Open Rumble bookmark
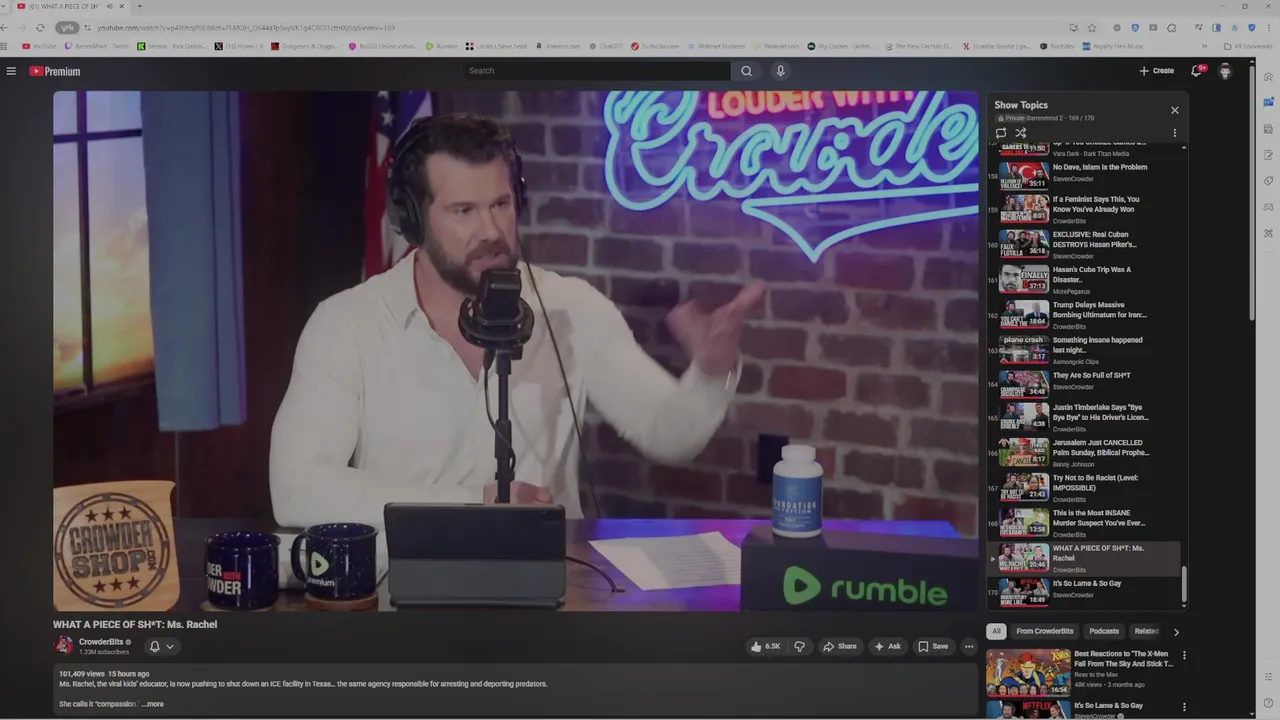The image size is (1280, 720). pyautogui.click(x=441, y=46)
